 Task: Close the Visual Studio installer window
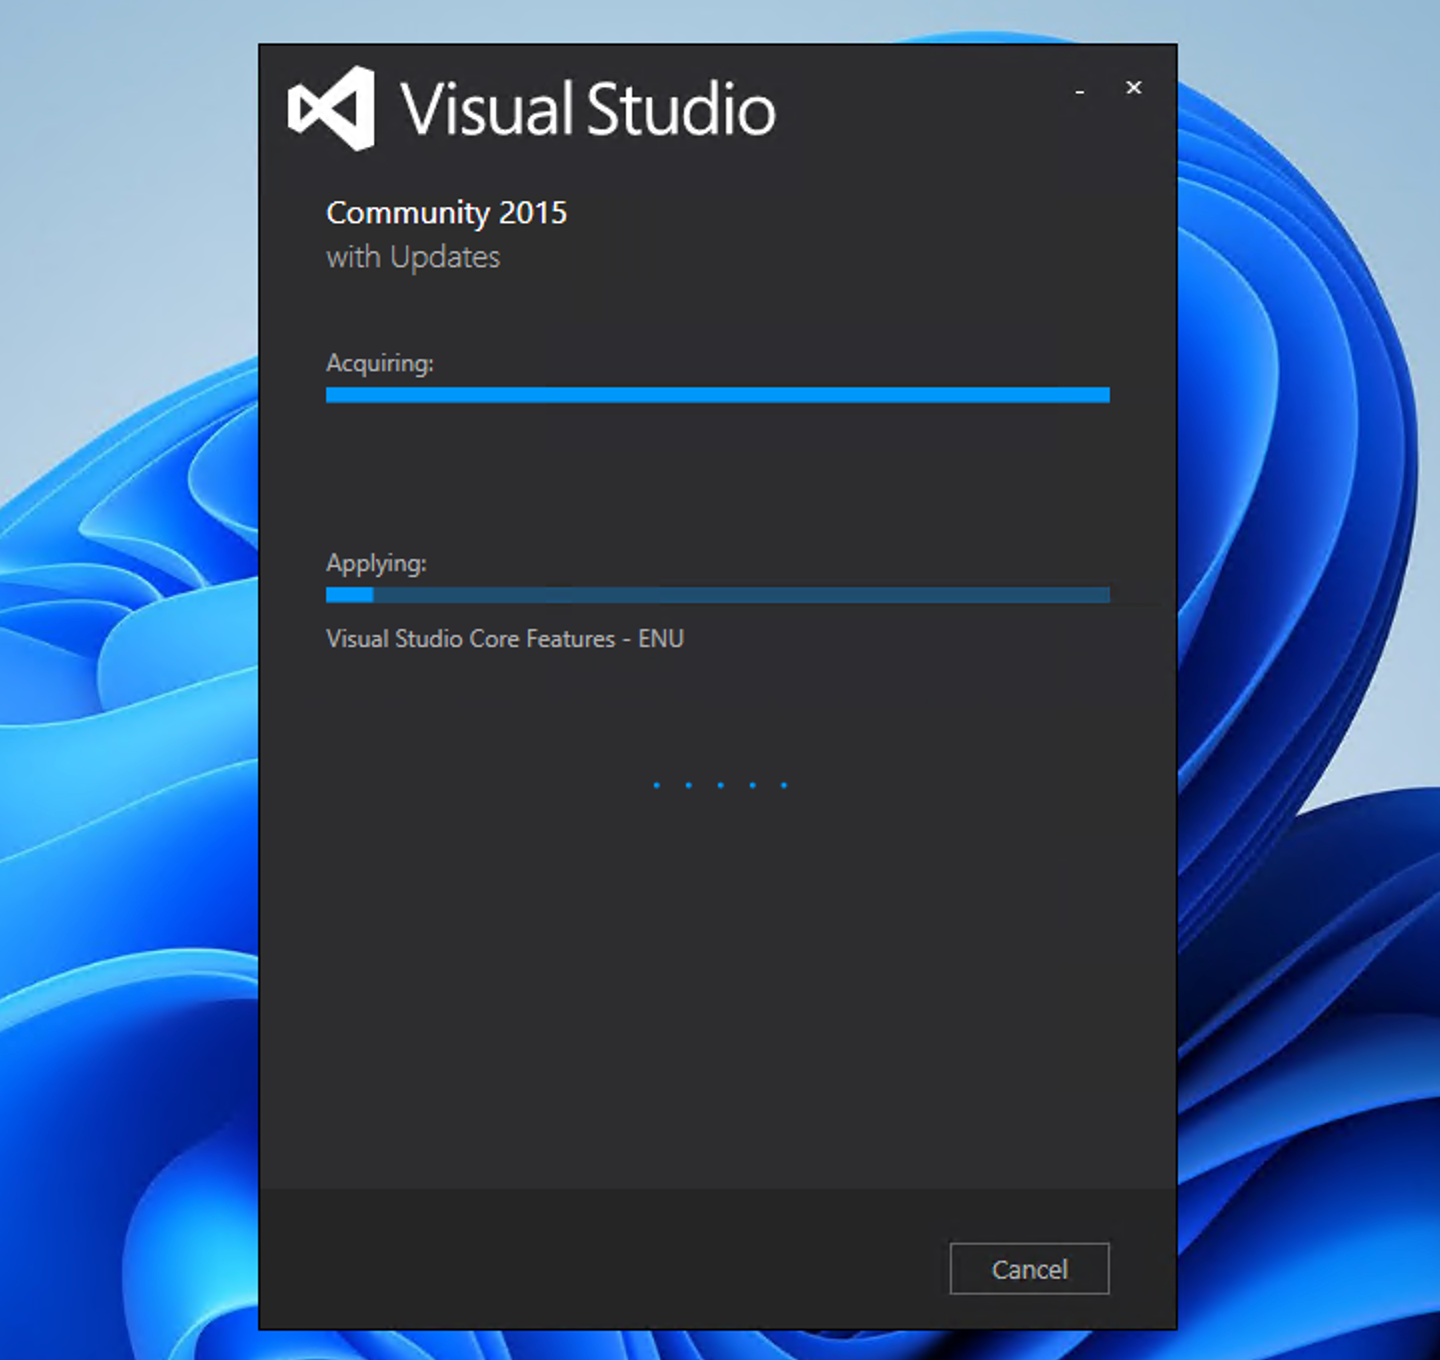tap(1133, 88)
